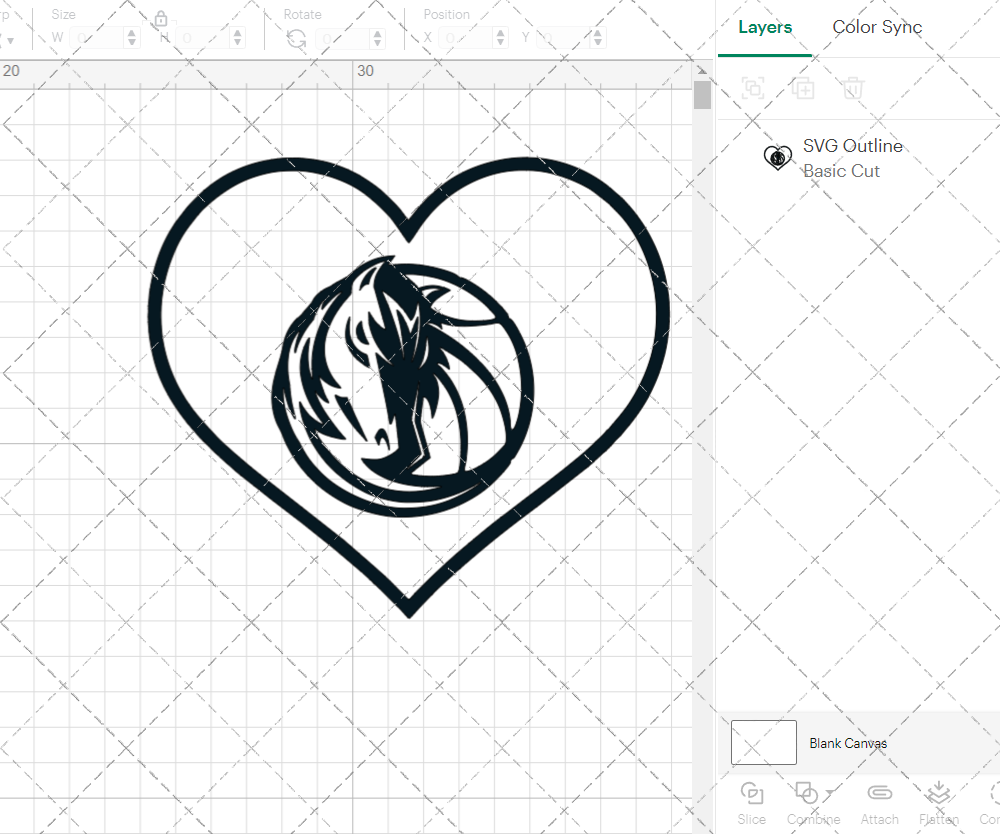
Task: Click the Blank Canvas label
Action: [849, 743]
